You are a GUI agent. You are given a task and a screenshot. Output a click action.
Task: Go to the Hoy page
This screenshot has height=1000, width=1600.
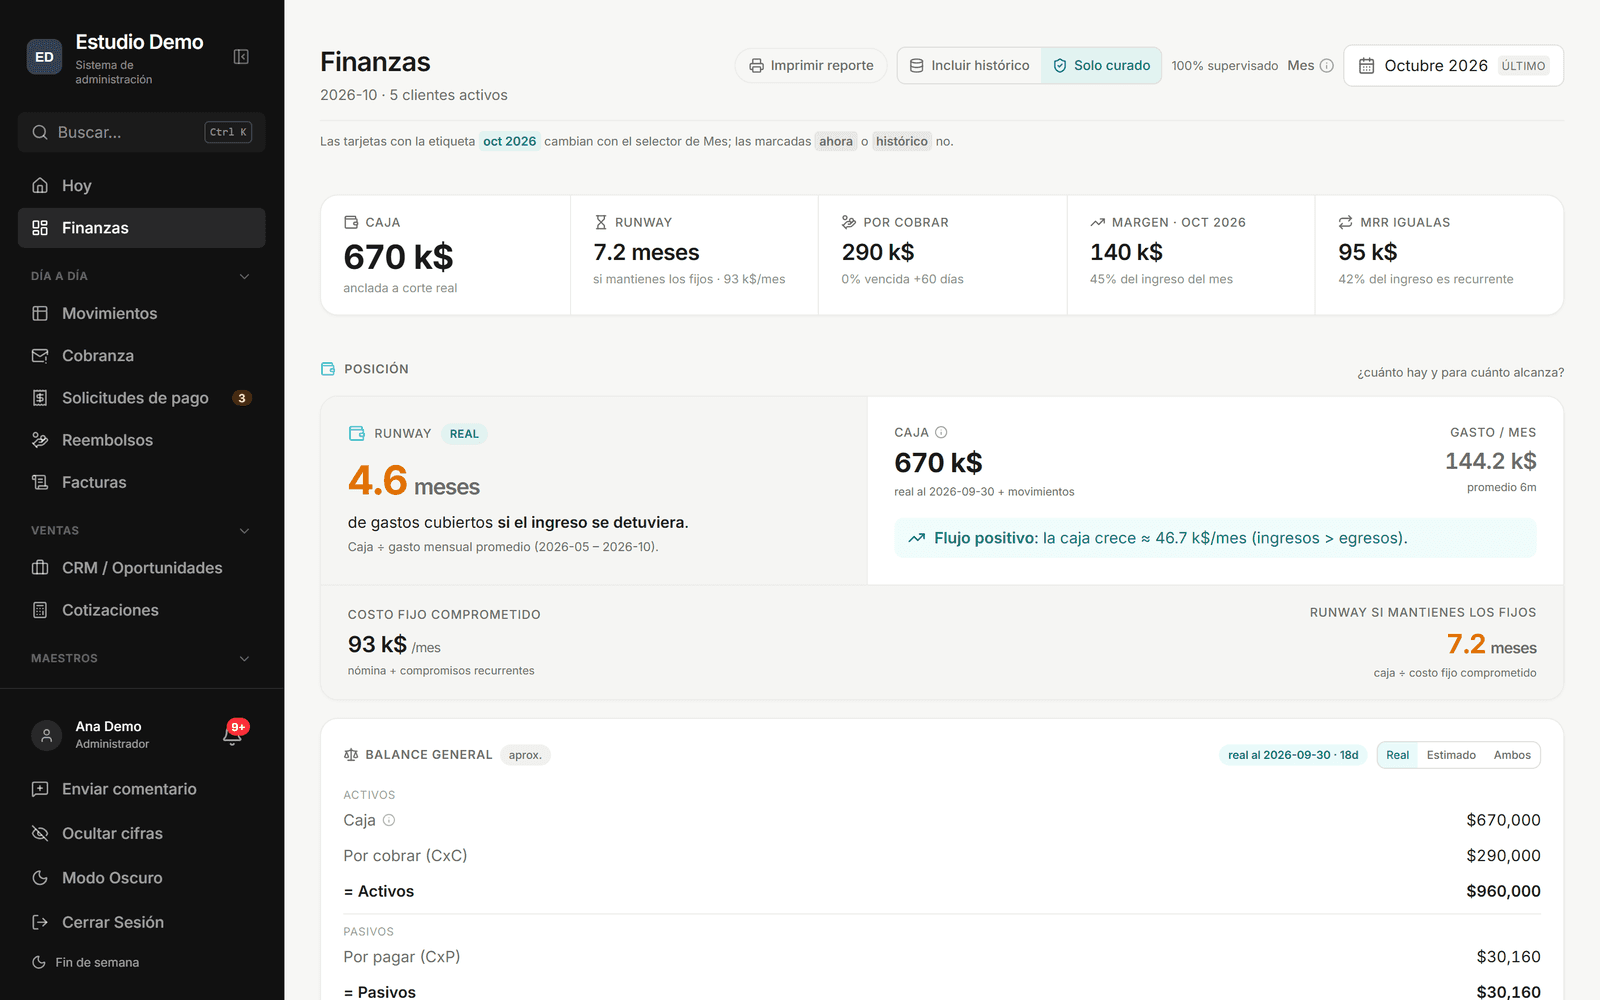[141, 186]
